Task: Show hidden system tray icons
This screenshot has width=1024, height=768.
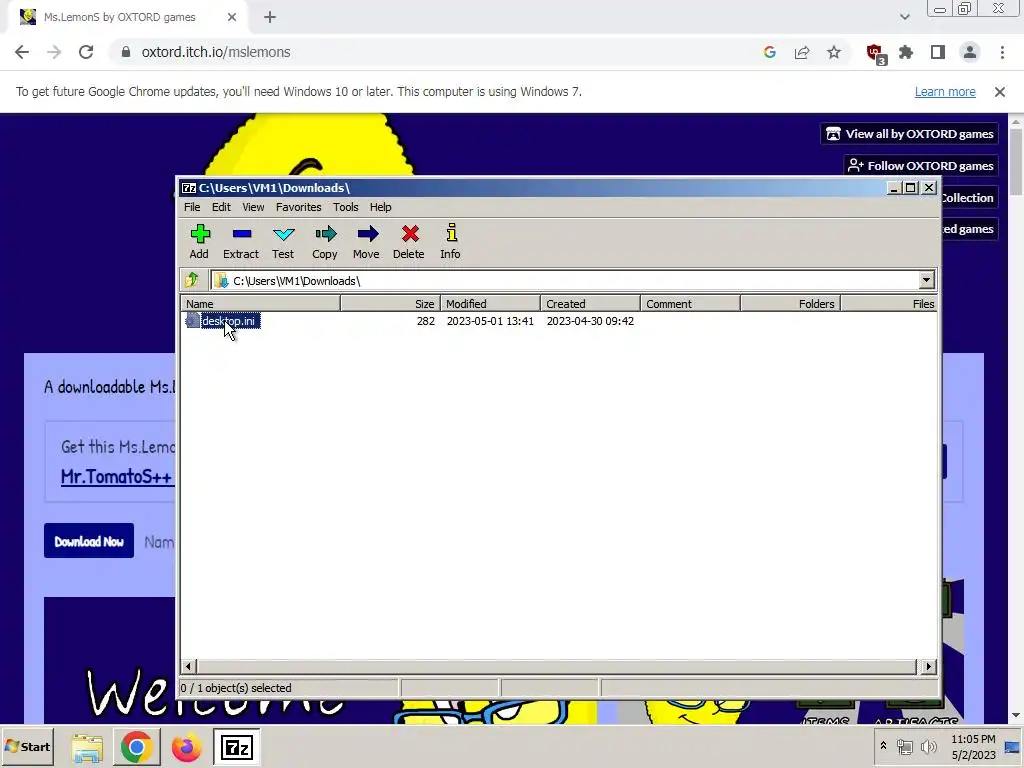Action: point(884,746)
